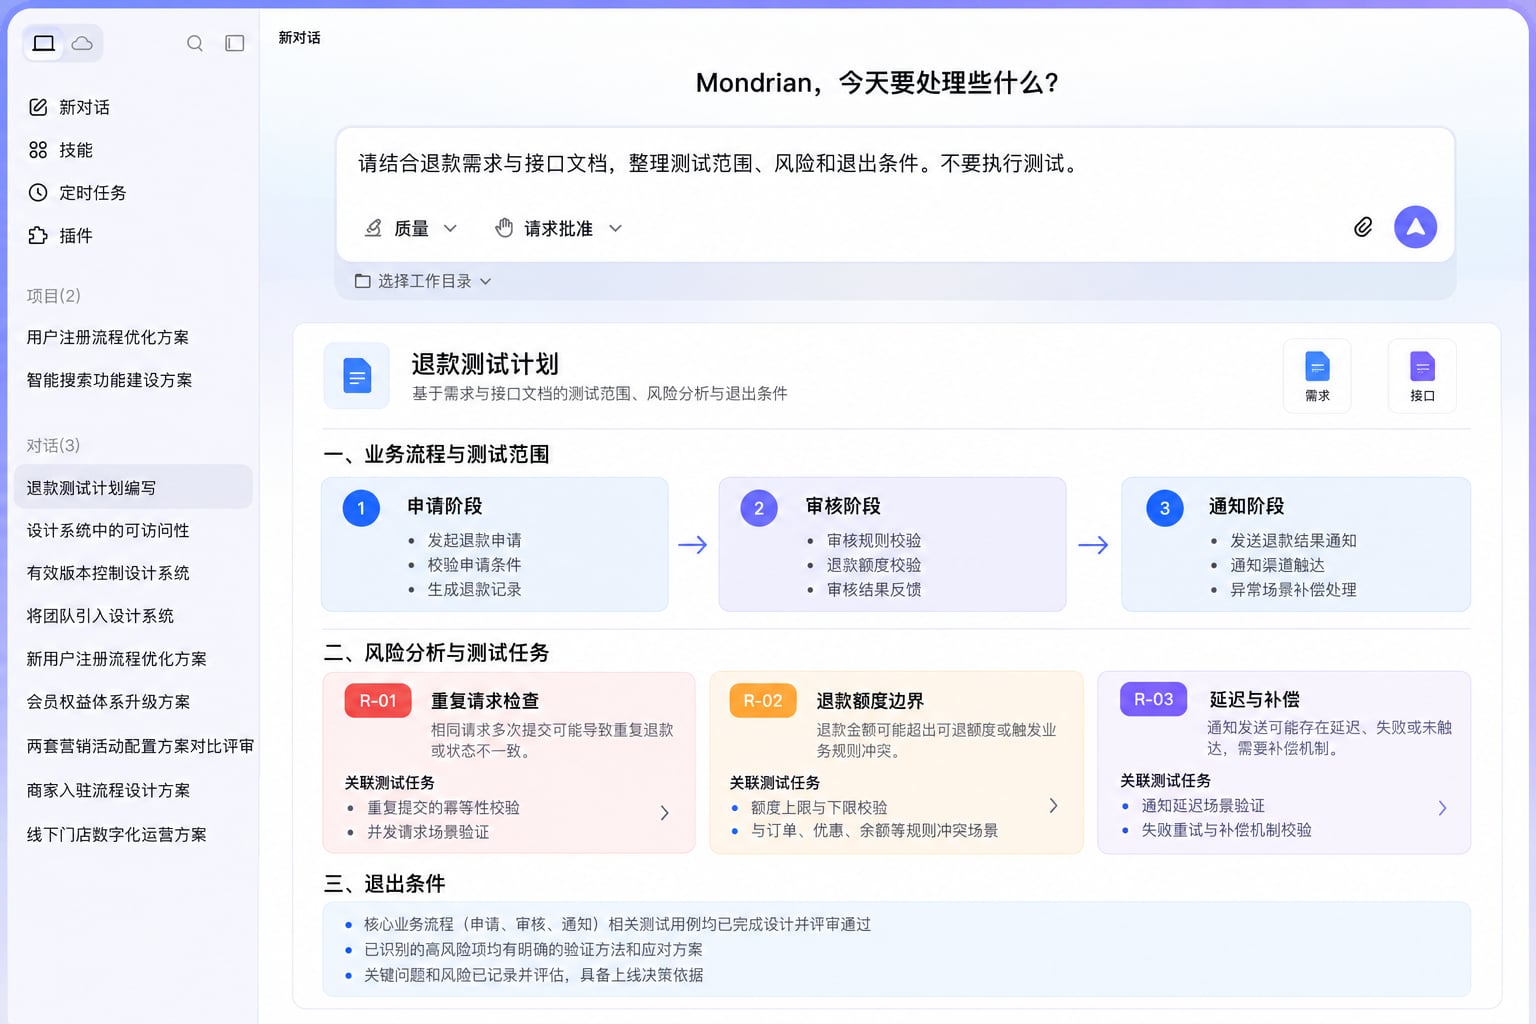Expand the R-02 退款额度边界 card chevron
Viewport: 1536px width, 1024px height.
pos(1053,806)
